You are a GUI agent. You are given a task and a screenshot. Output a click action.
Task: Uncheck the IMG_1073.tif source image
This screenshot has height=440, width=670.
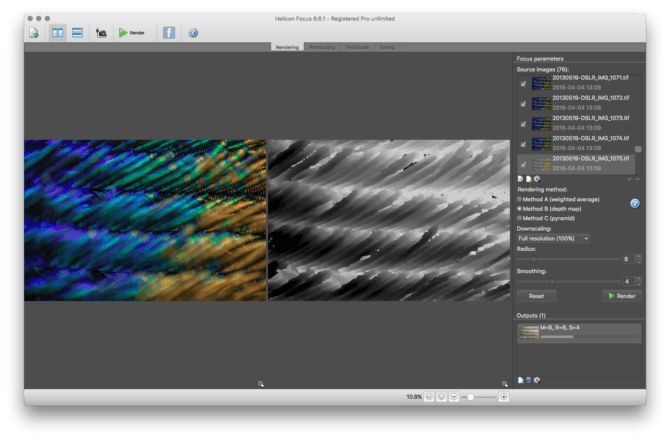tap(523, 124)
